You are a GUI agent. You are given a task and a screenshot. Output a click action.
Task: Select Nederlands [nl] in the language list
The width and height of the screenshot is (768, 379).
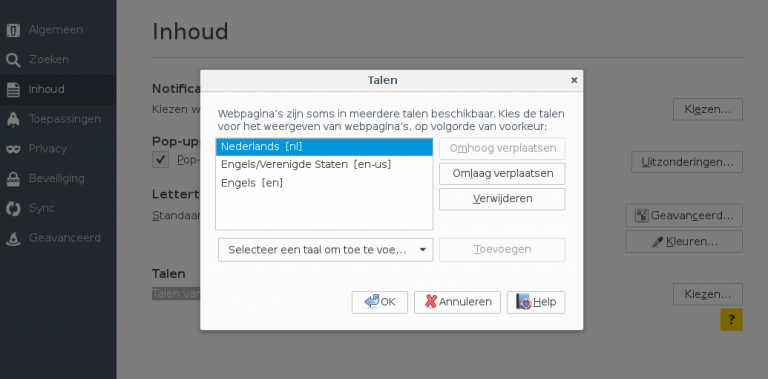point(324,146)
